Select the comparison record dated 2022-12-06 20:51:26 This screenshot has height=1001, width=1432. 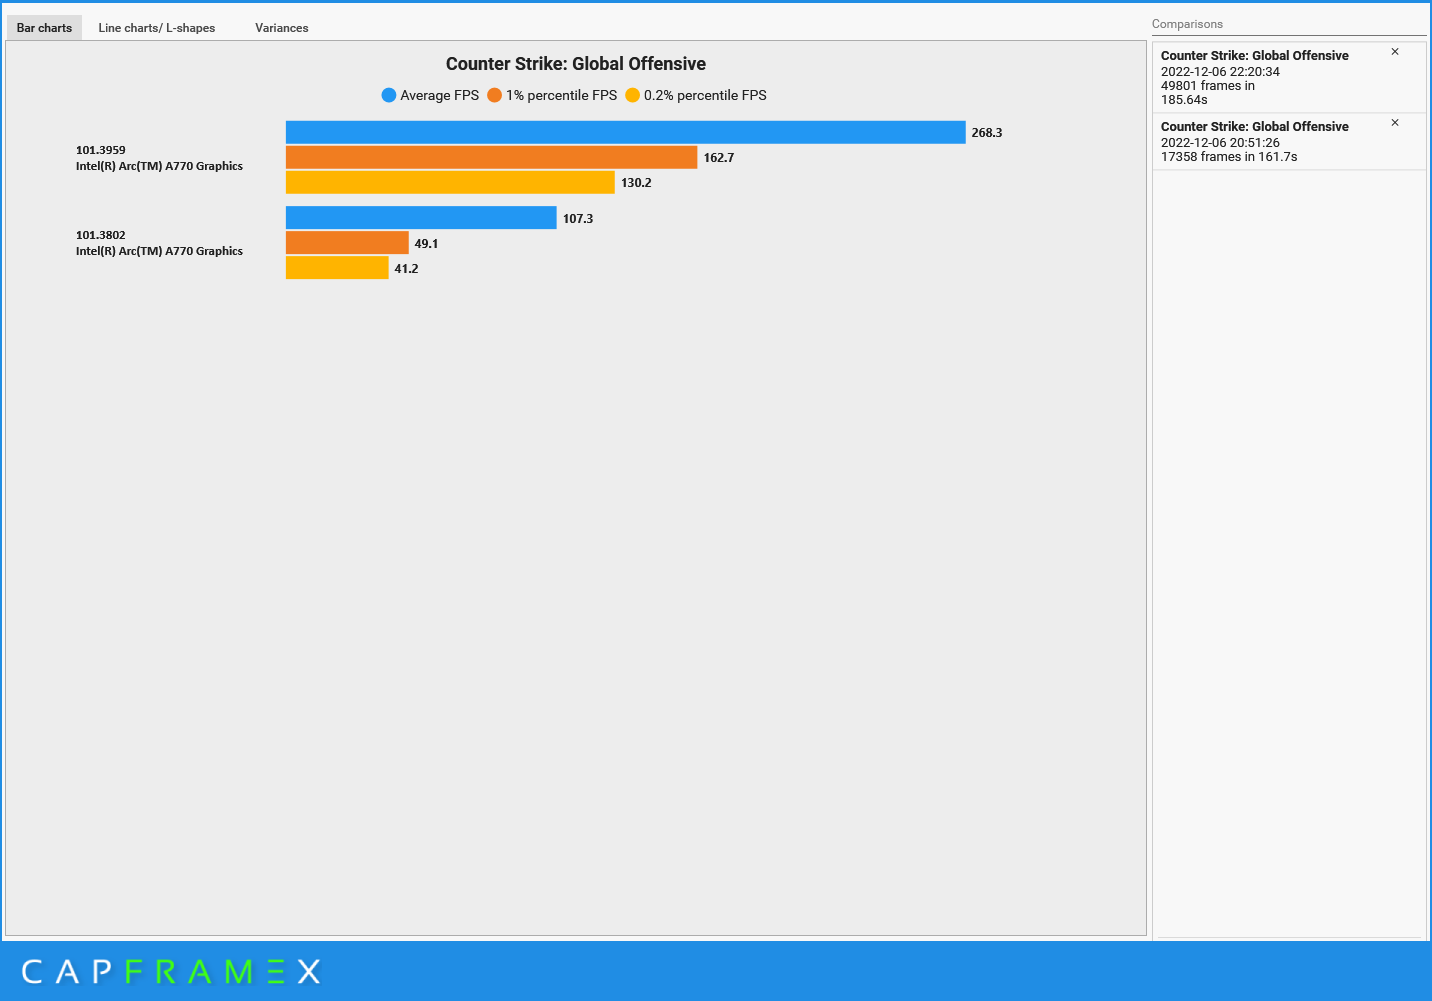[x=1289, y=141]
